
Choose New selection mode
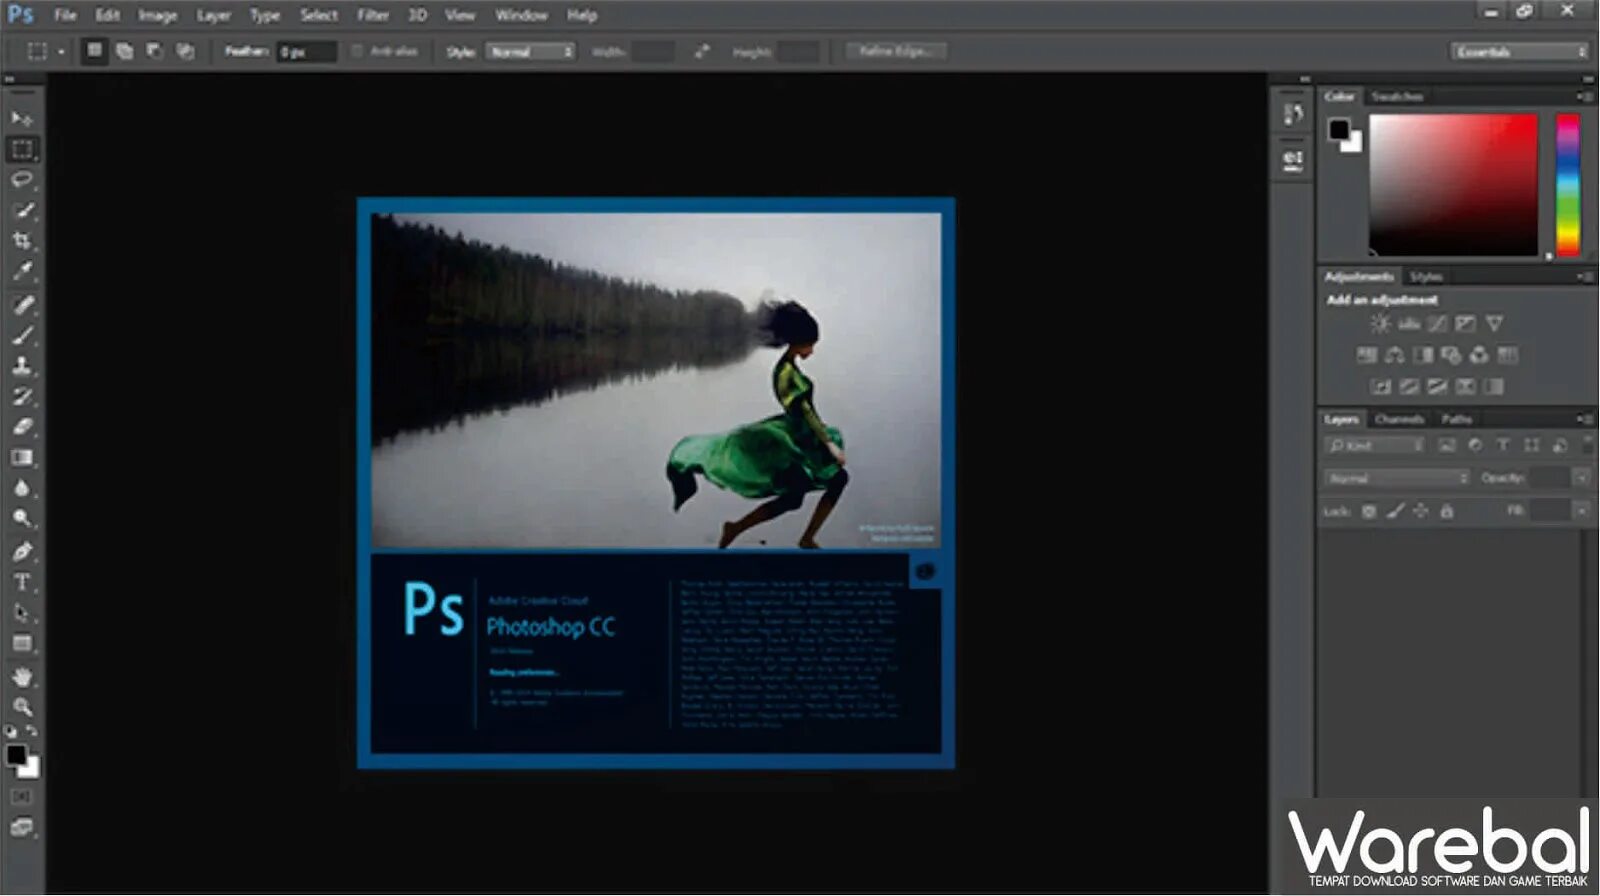[x=94, y=51]
